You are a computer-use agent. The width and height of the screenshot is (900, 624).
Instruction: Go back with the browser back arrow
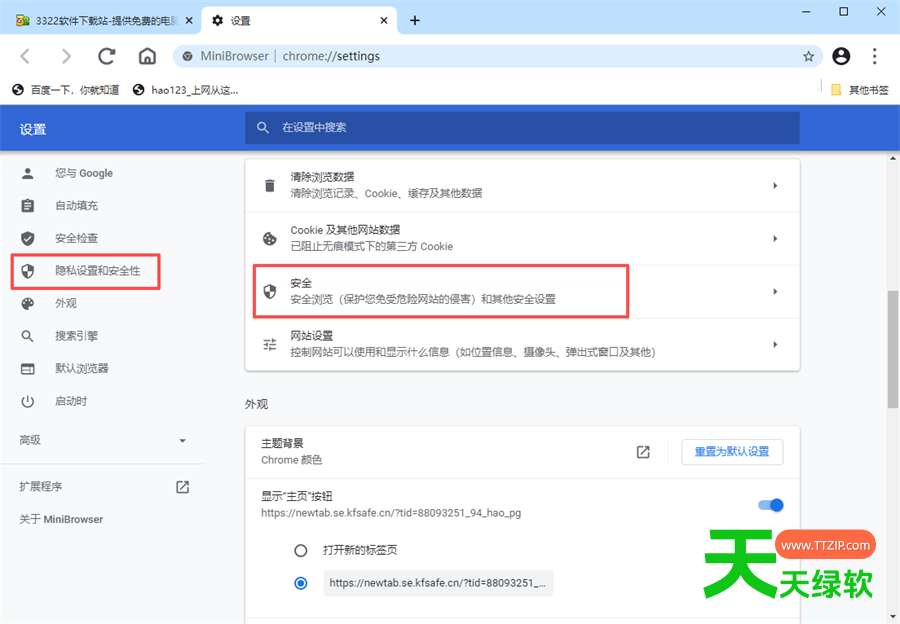25,56
